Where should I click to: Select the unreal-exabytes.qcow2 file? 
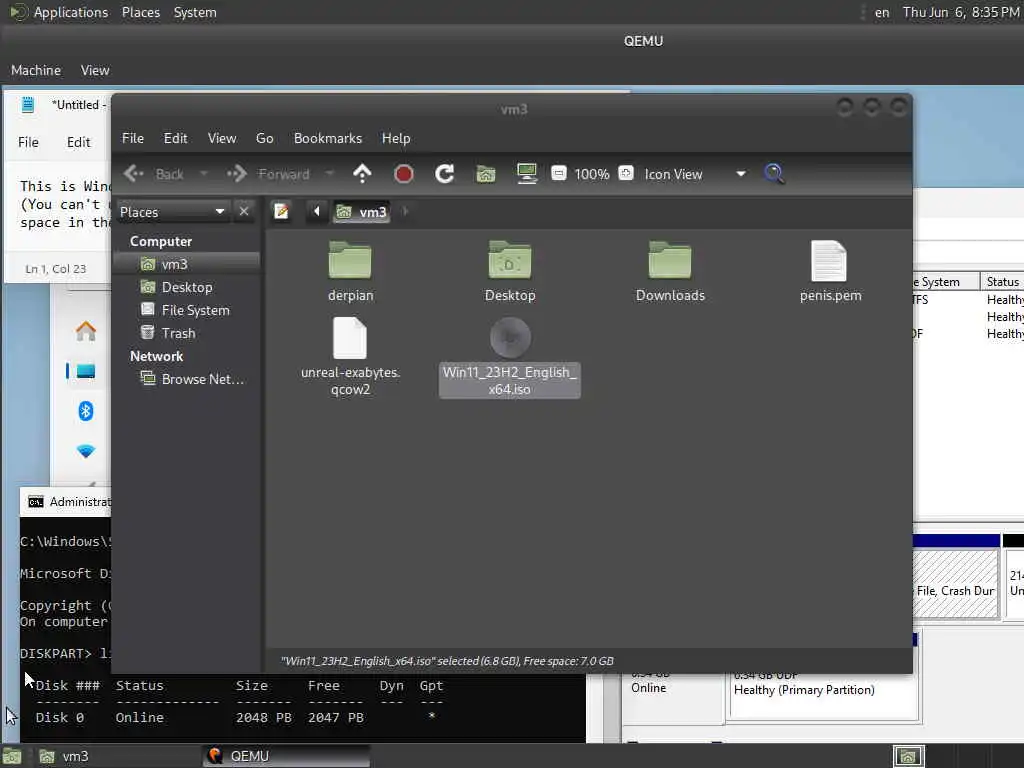point(350,357)
